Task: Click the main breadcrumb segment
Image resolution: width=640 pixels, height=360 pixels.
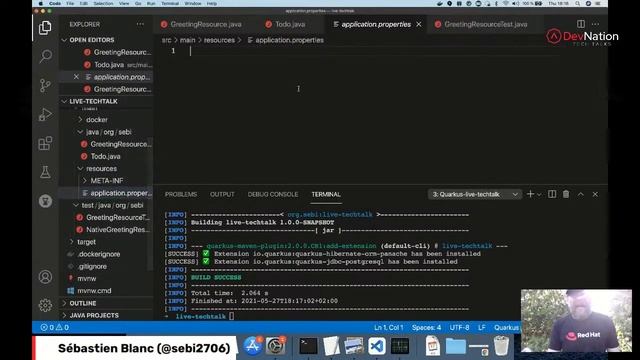Action: (x=187, y=40)
